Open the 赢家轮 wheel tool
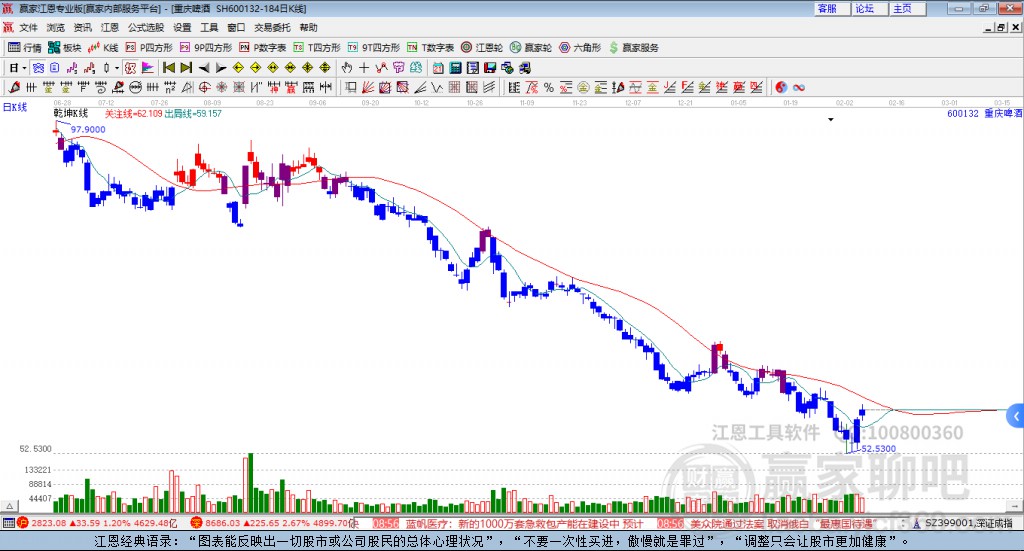This screenshot has height=551, width=1024. (x=531, y=48)
